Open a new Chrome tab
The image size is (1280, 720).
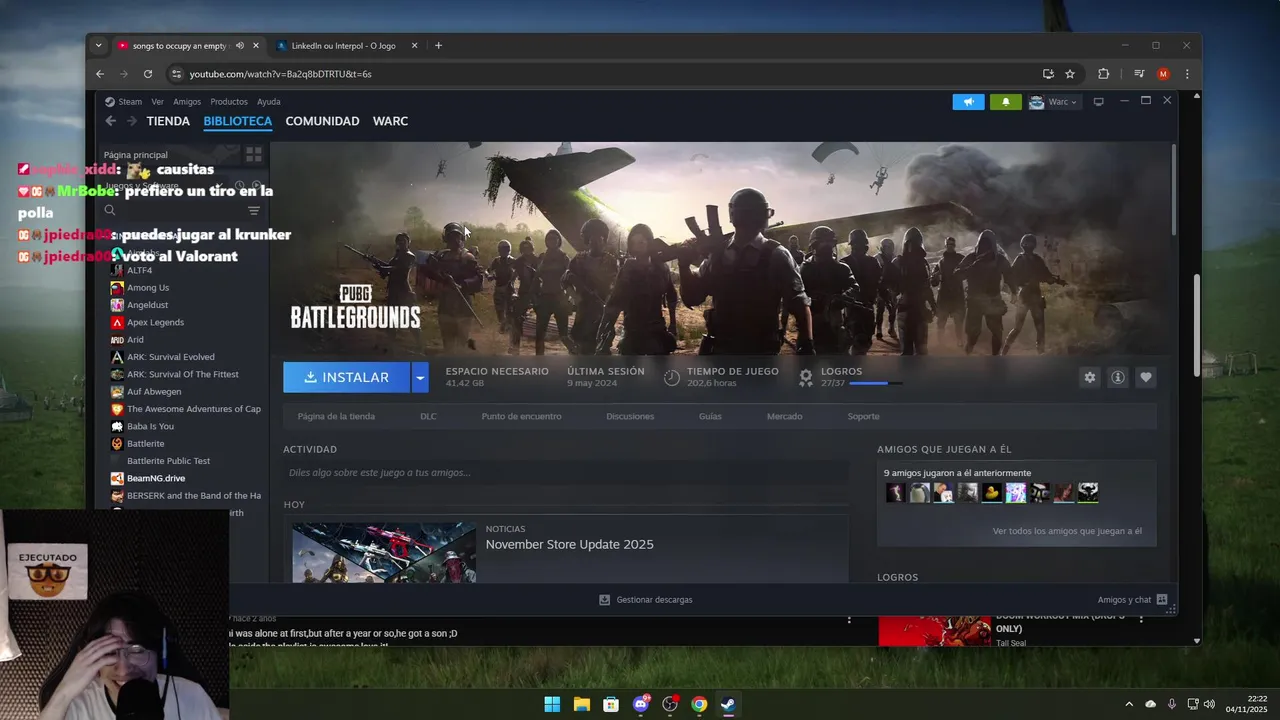438,46
